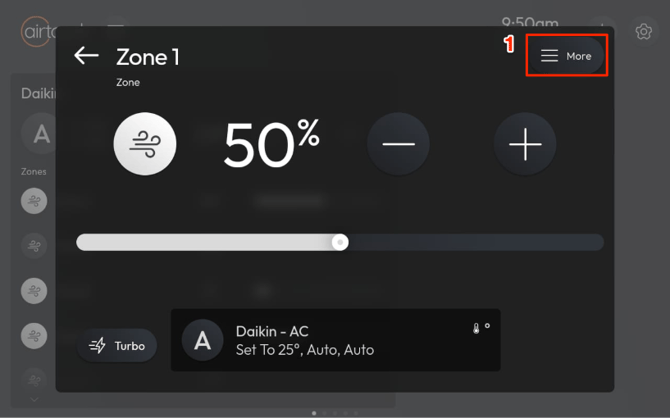Image resolution: width=670 pixels, height=418 pixels.
Task: Toggle the first zone fan in the background list
Action: pos(34,200)
